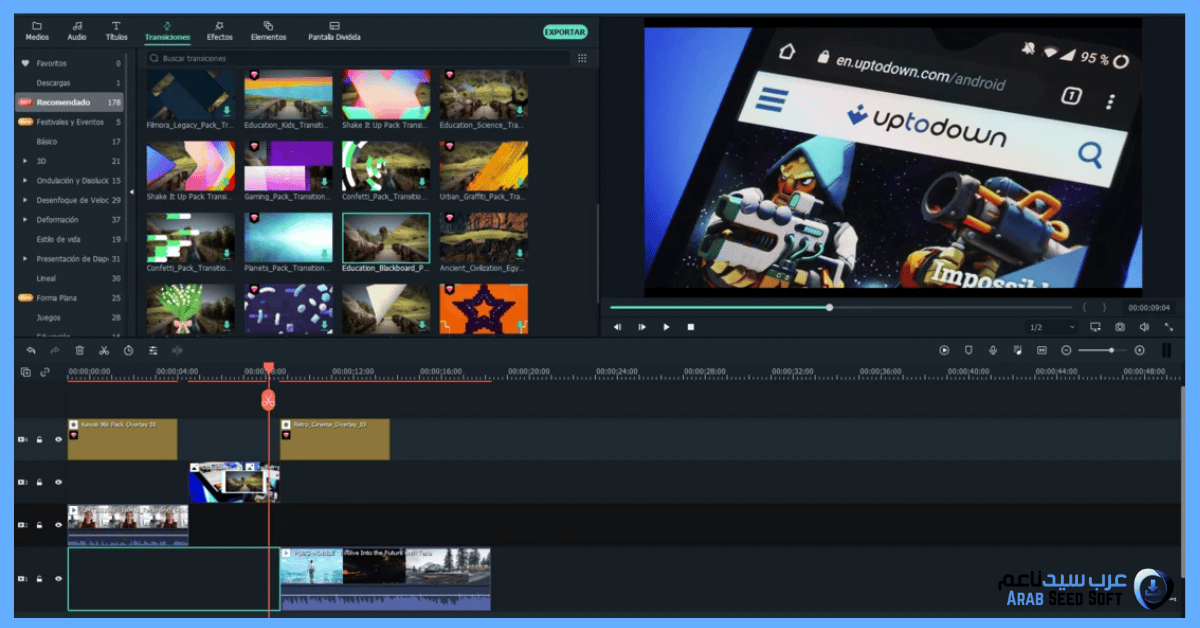Click the preview progress bar
1200x628 pixels.
(x=840, y=308)
